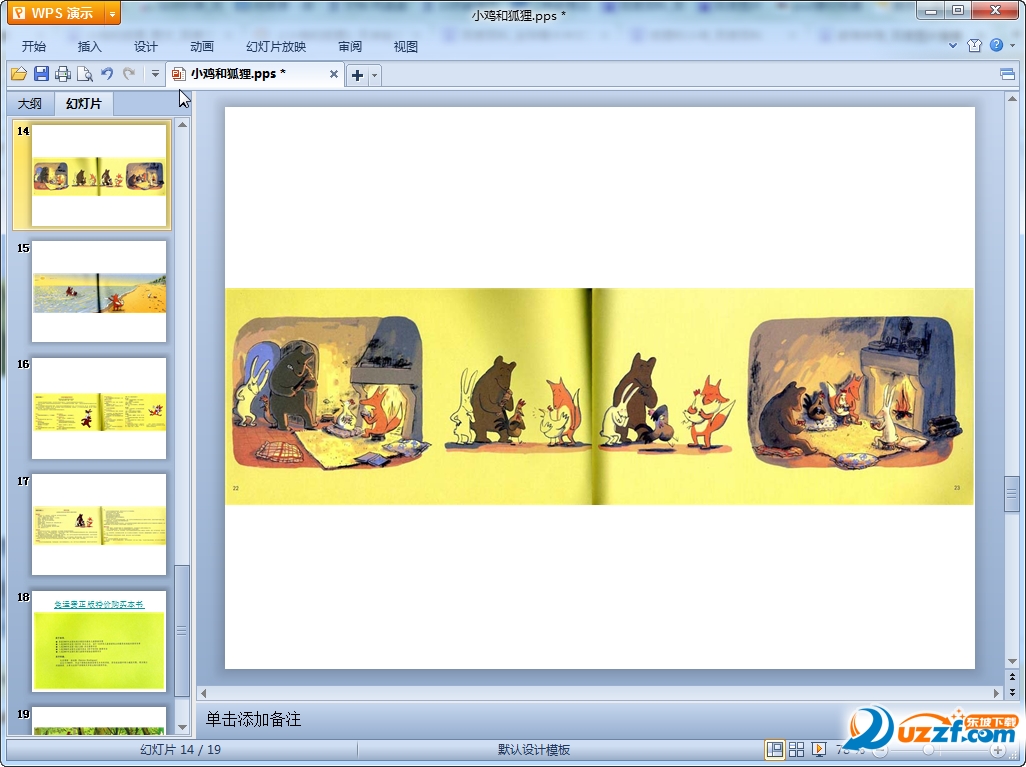Open the 视图 ribbon tab
1026x767 pixels.
[406, 46]
